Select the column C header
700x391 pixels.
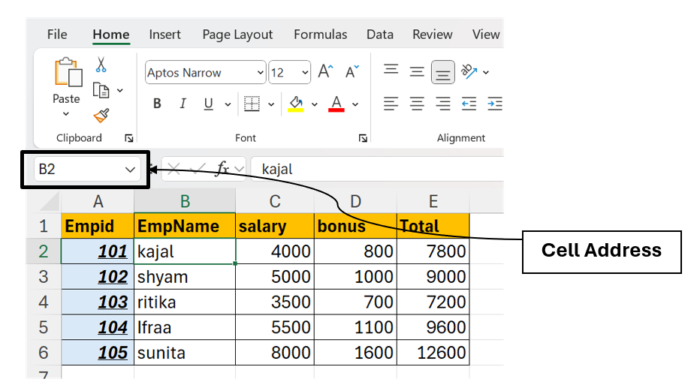[275, 201]
